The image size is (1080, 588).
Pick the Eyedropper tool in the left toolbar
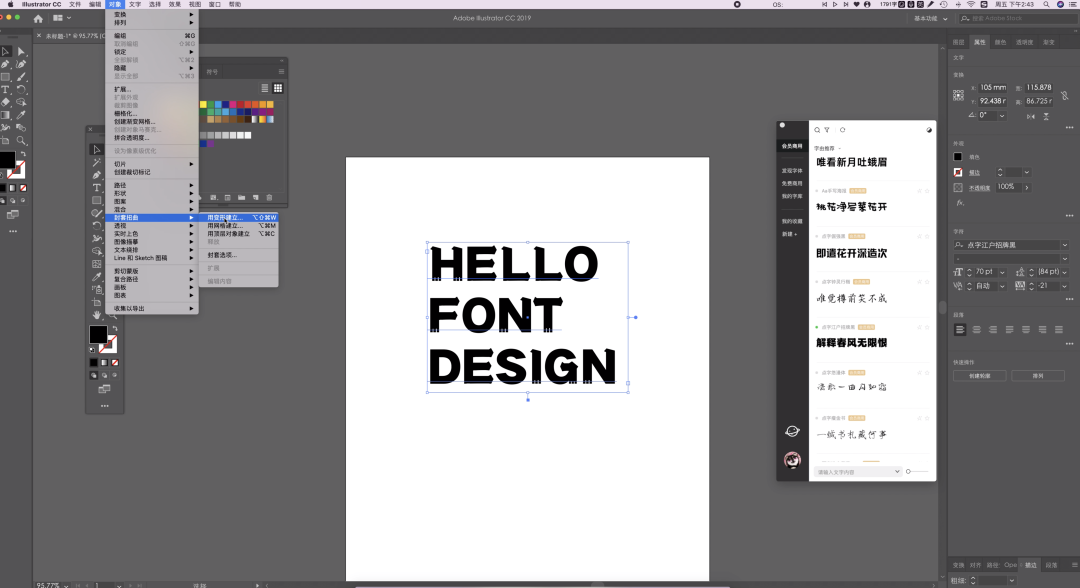(20, 114)
